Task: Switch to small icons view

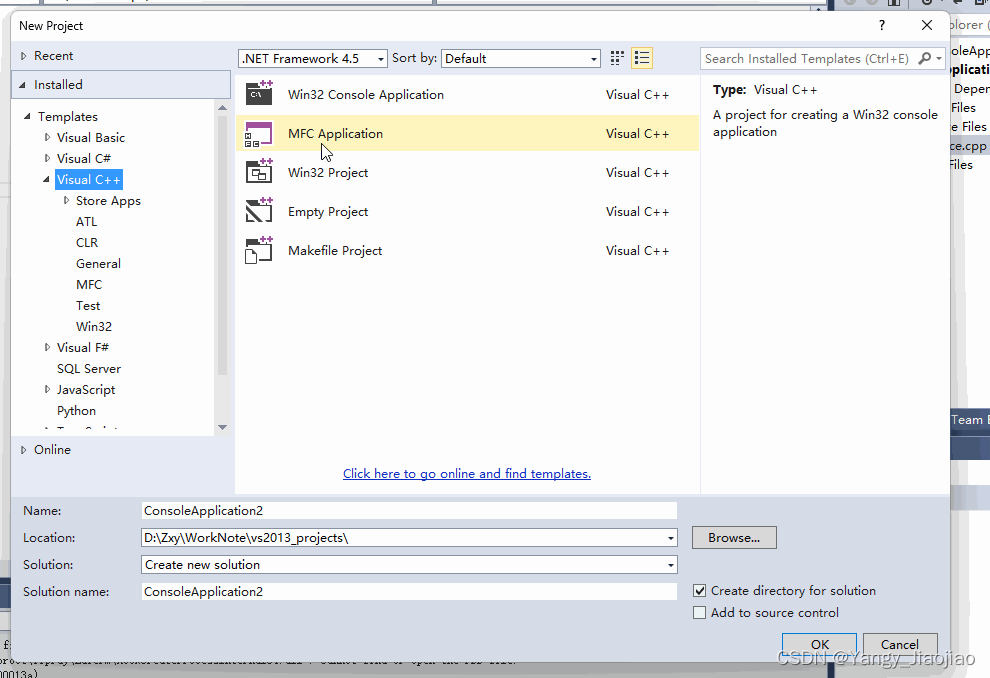Action: [617, 58]
